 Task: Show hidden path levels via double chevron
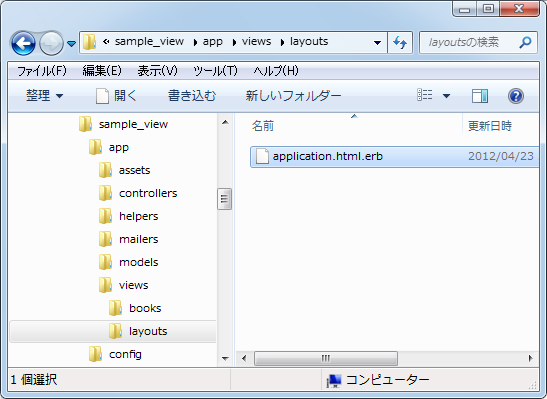click(106, 42)
